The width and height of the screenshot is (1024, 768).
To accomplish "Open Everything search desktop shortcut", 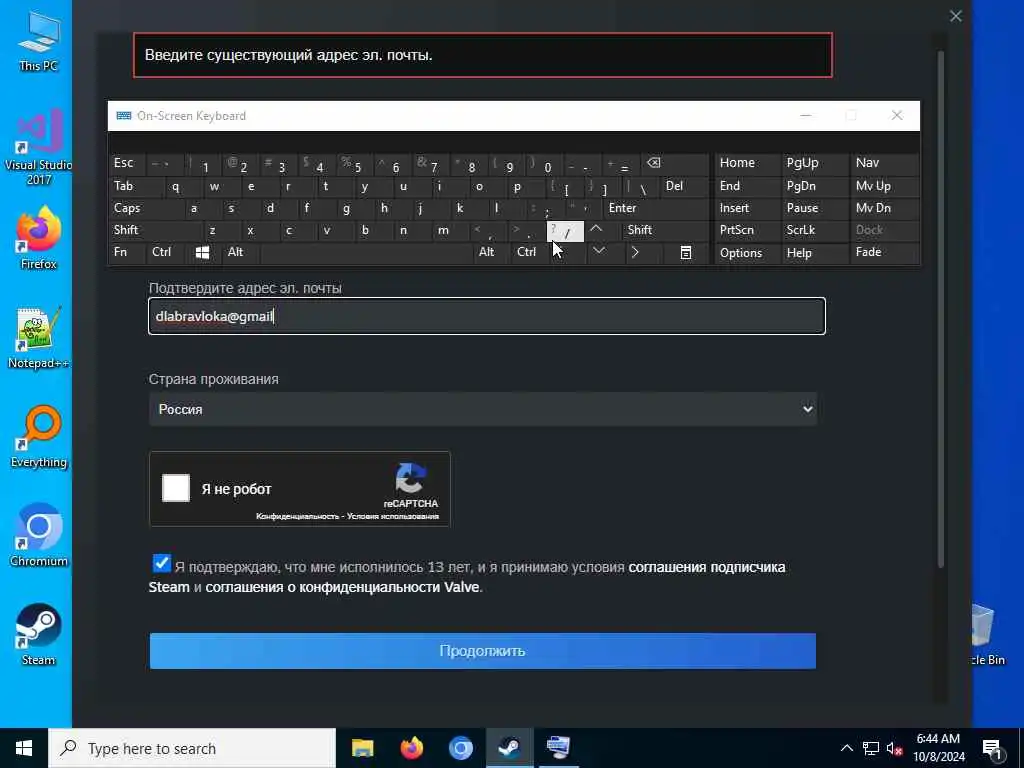I will (39, 437).
